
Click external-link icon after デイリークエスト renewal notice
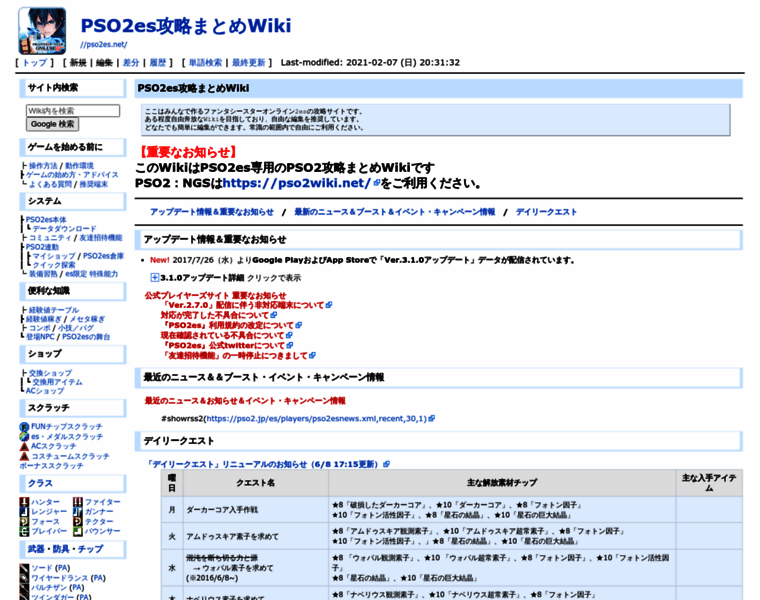click(x=386, y=464)
